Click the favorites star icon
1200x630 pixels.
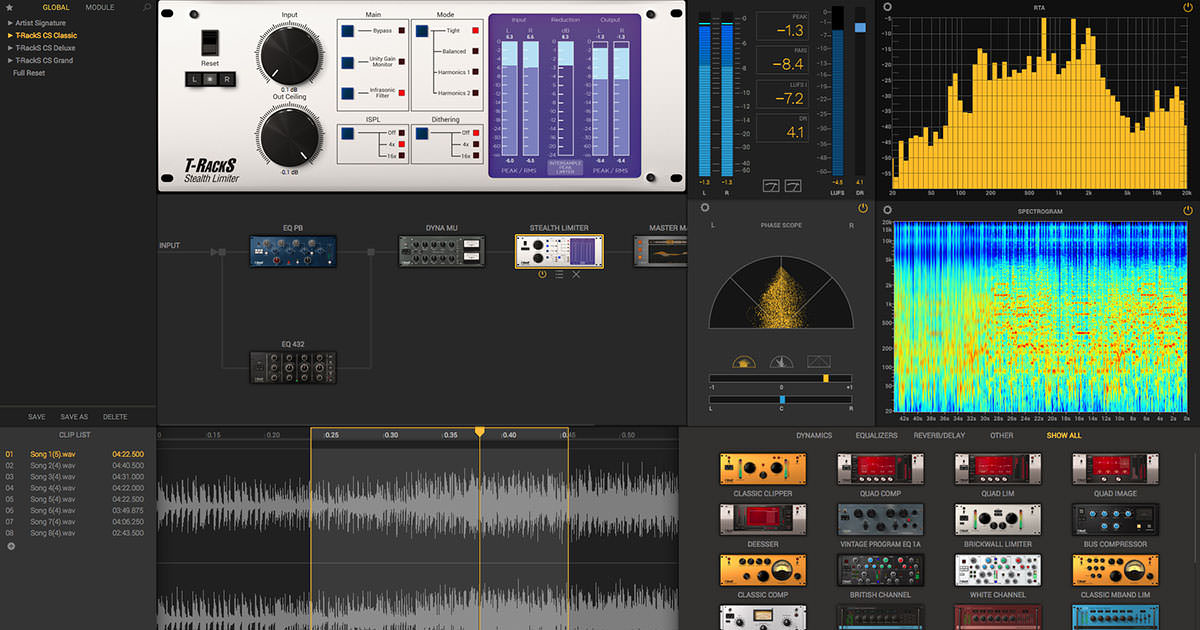click(9, 7)
